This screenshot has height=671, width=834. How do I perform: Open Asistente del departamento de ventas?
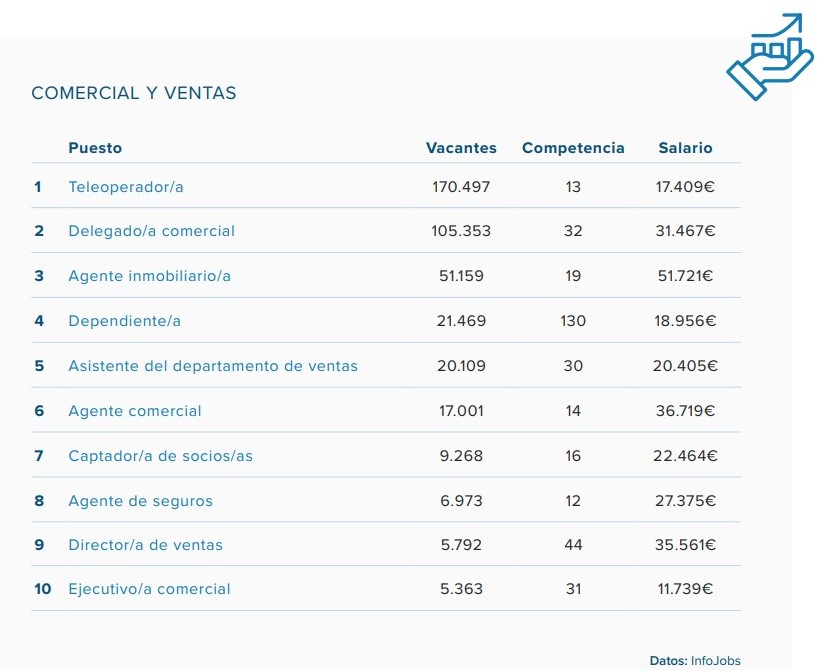212,366
